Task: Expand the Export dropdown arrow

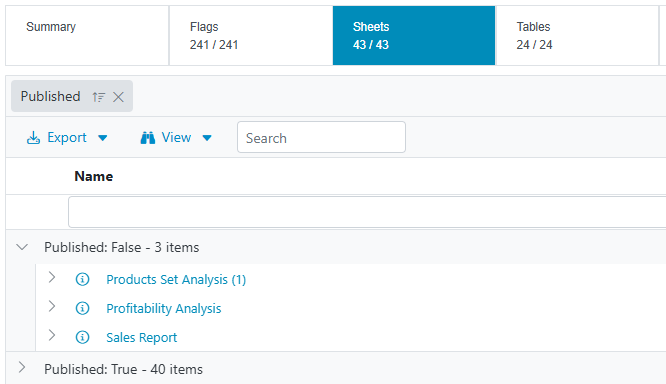Action: tap(102, 138)
